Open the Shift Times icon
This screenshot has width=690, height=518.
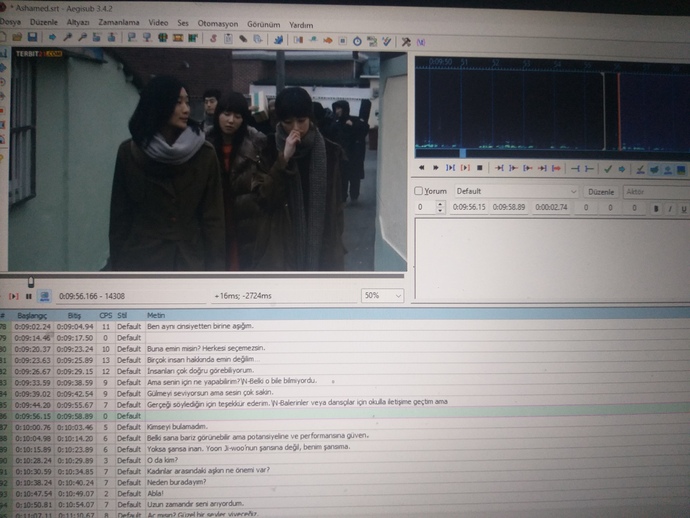(x=298, y=40)
